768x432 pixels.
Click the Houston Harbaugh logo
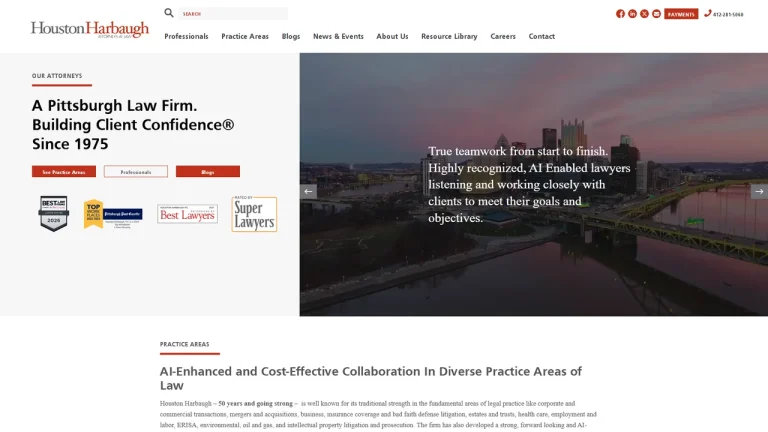[x=90, y=29]
